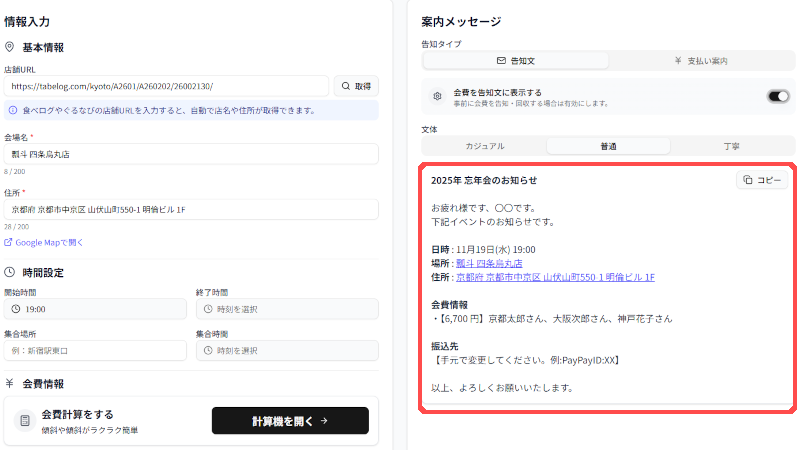The height and width of the screenshot is (450, 800).
Task: Switch to 支払い案内 tab
Action: 700,61
